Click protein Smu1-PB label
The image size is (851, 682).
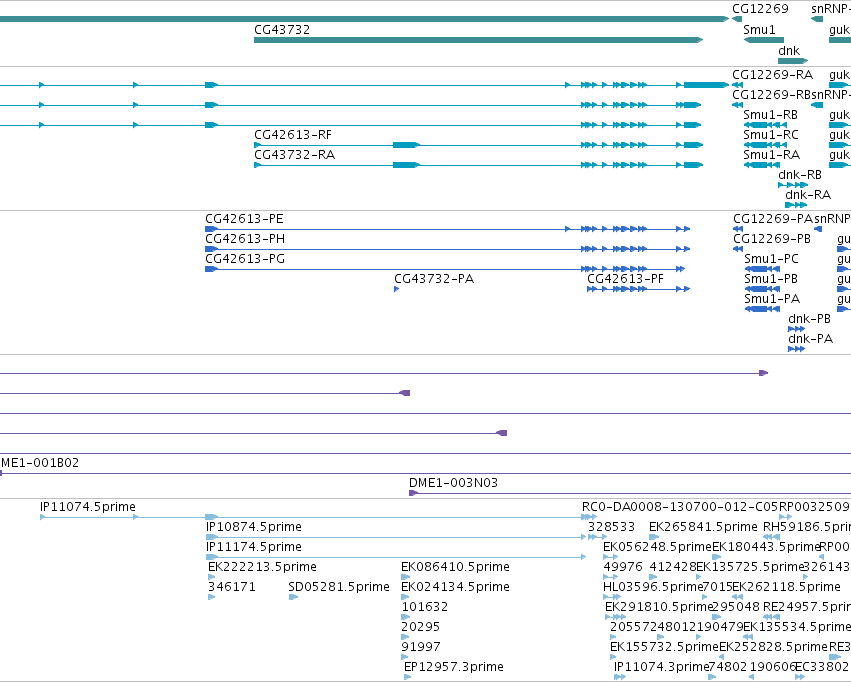point(771,279)
